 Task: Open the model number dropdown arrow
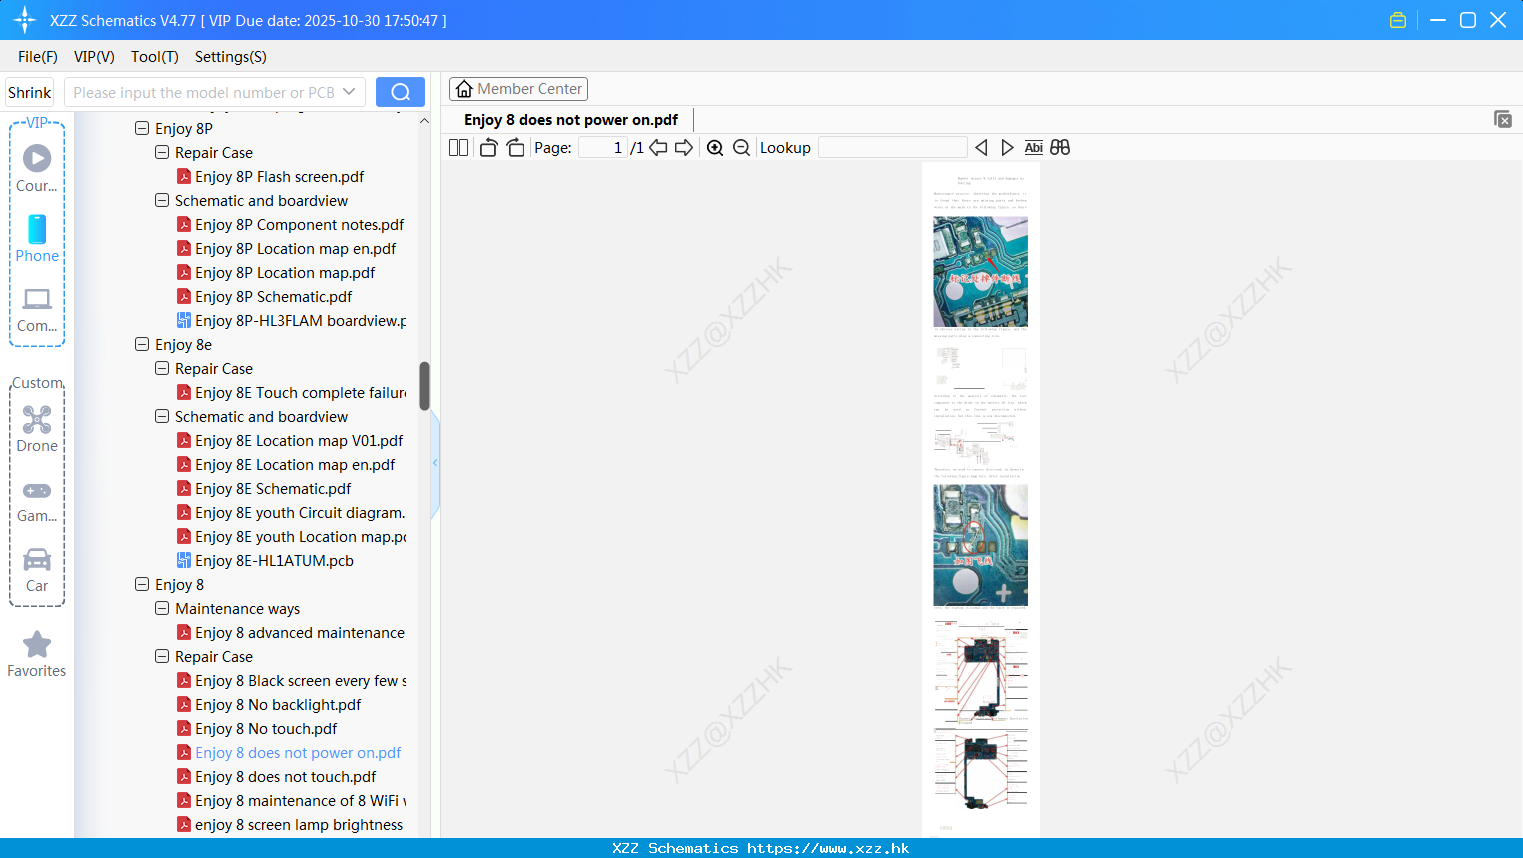(x=349, y=92)
